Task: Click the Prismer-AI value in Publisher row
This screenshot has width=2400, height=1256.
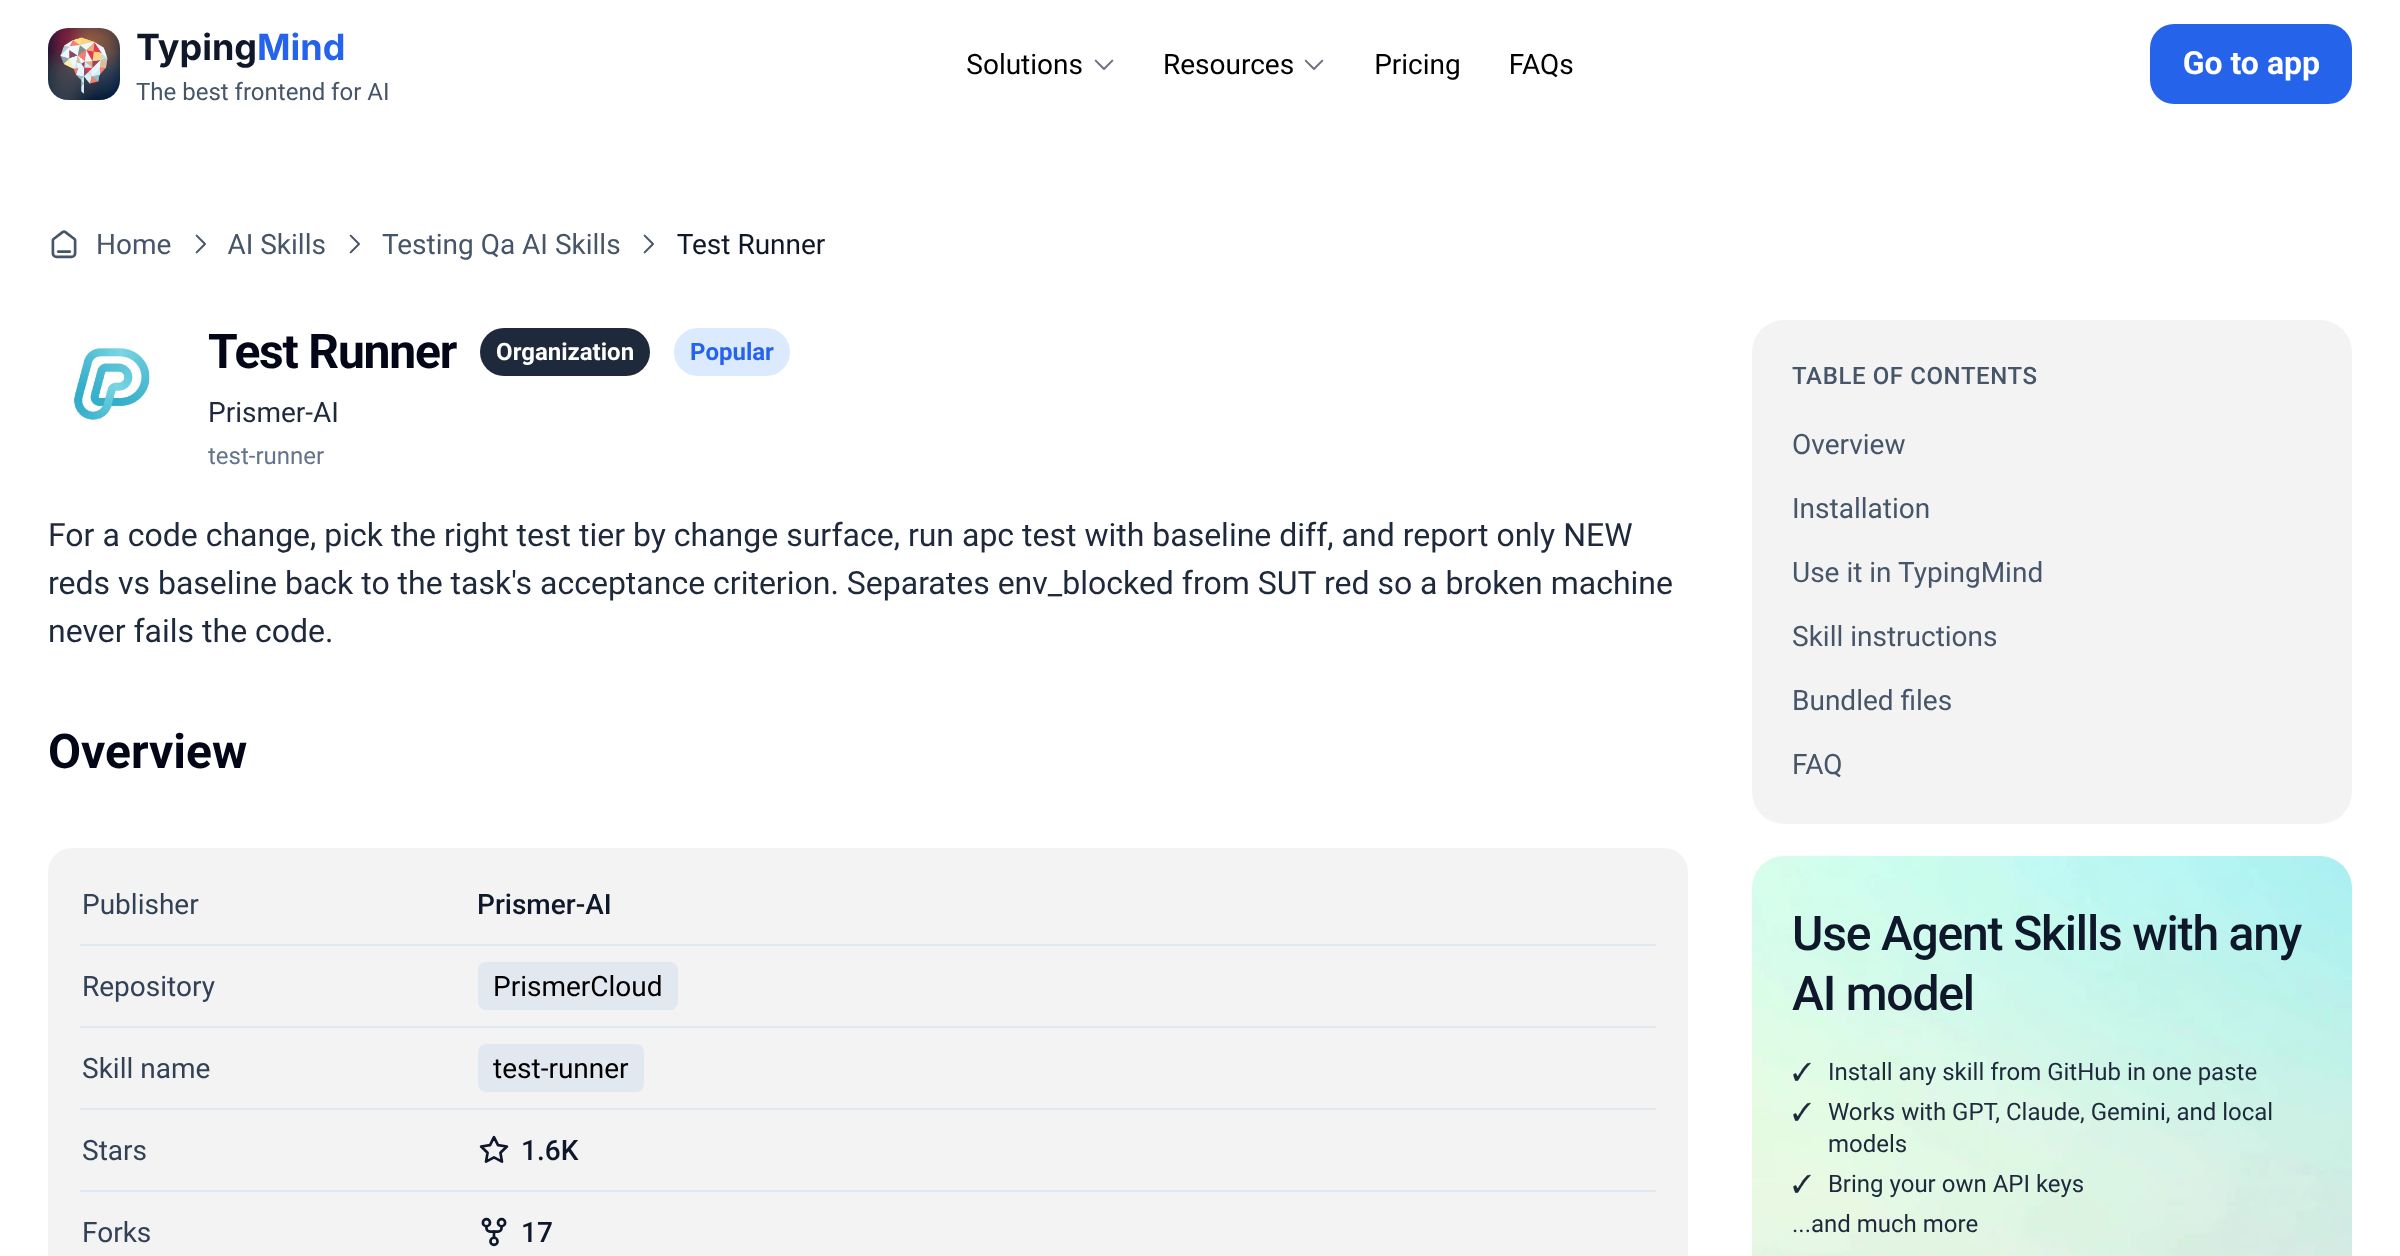Action: 544,904
